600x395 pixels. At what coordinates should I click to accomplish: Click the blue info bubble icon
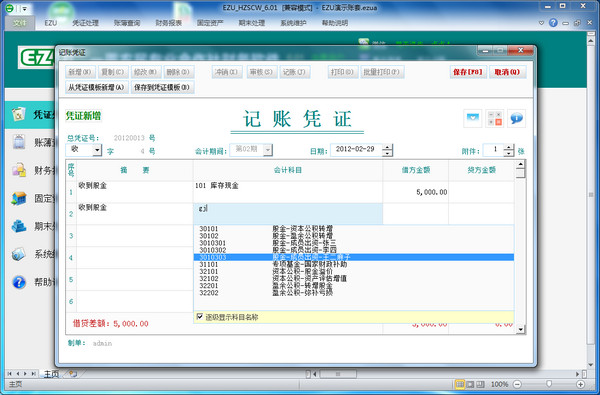[516, 118]
